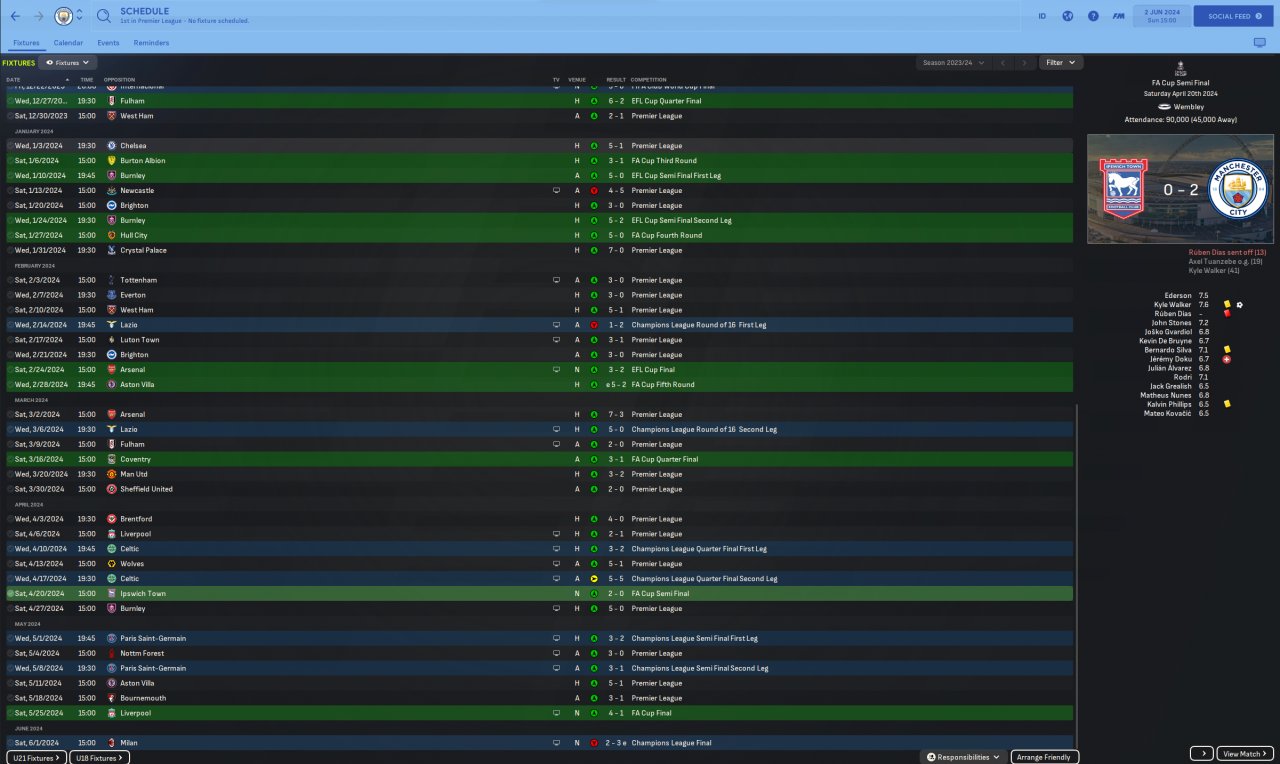Open the help question mark icon

click(x=1093, y=16)
